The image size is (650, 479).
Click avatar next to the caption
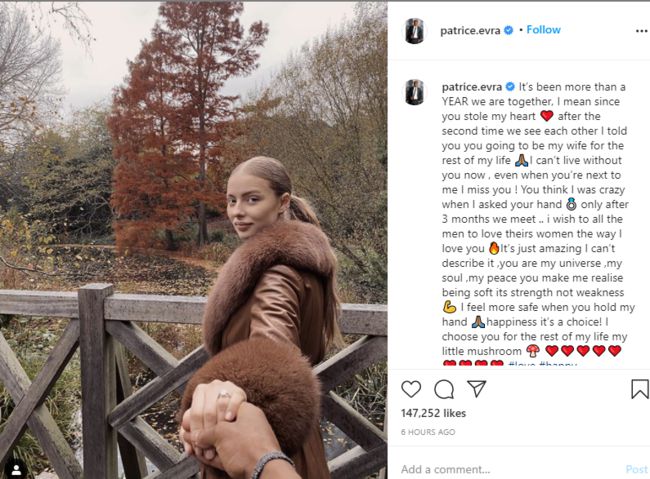[414, 93]
